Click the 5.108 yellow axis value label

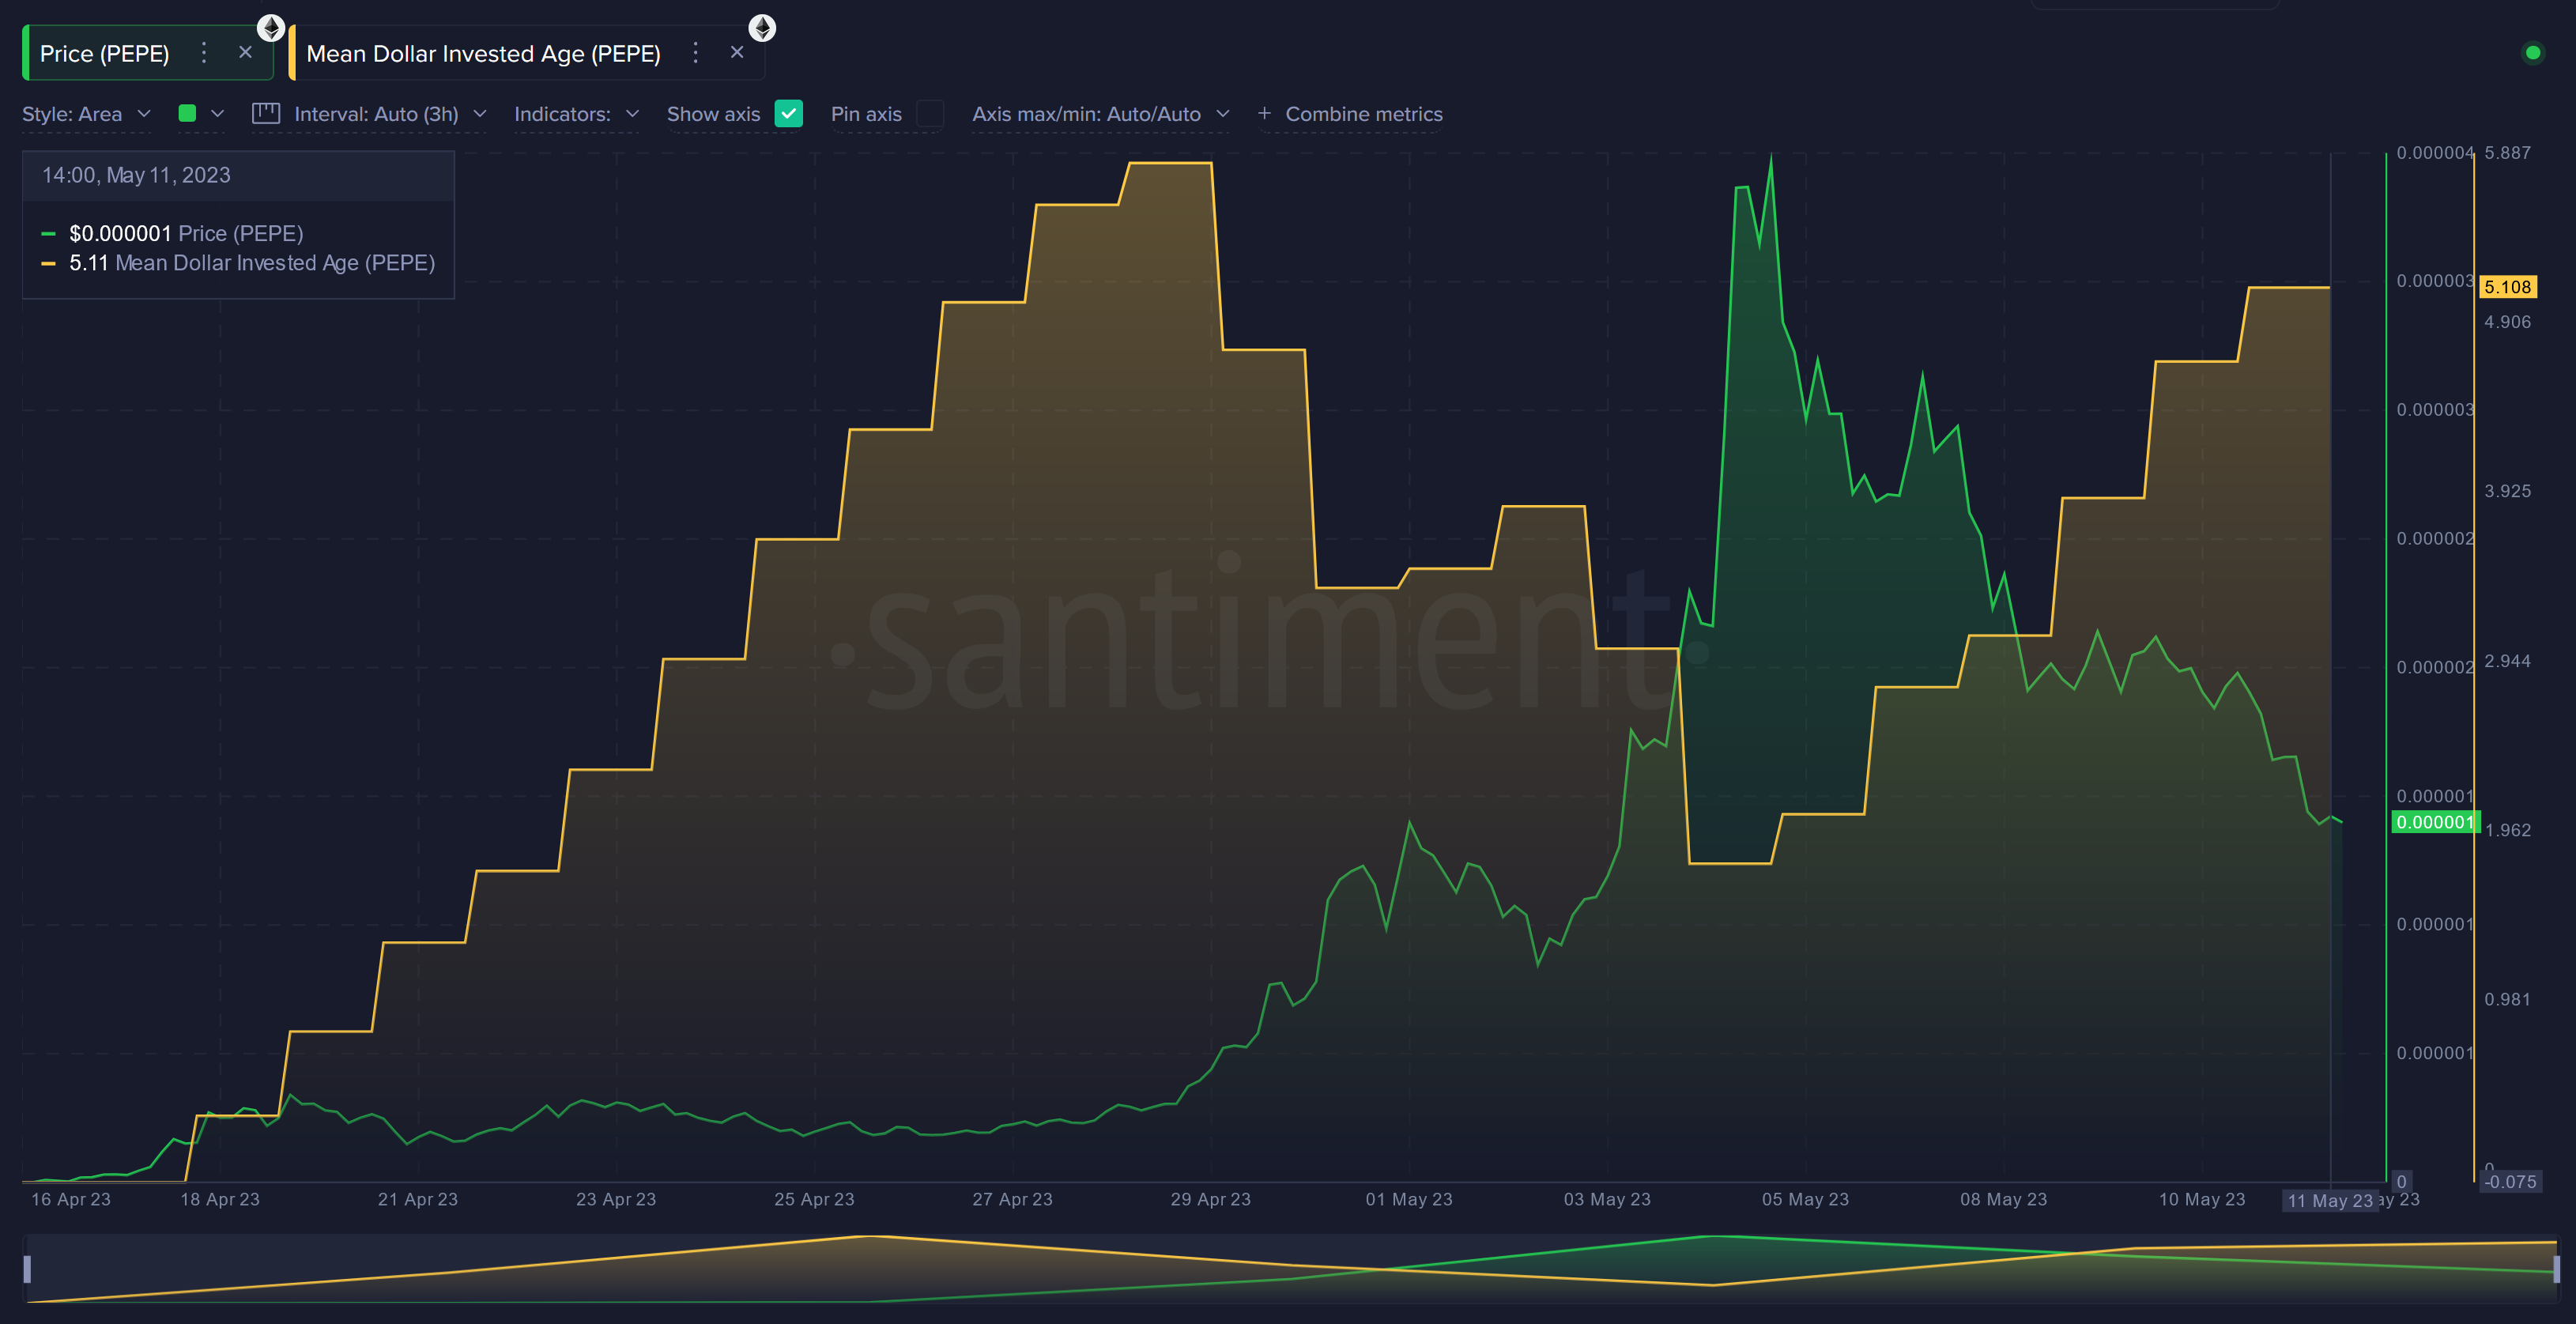pos(2508,287)
